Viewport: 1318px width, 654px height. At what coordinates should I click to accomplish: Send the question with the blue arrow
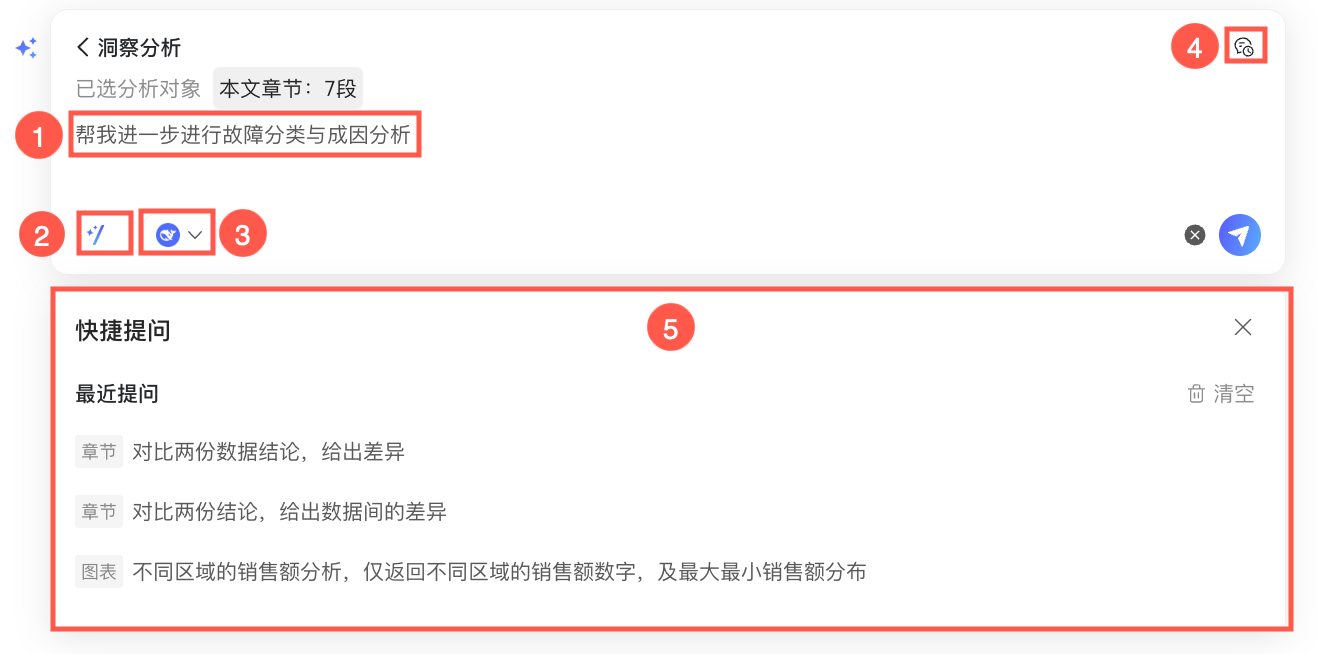(x=1240, y=235)
